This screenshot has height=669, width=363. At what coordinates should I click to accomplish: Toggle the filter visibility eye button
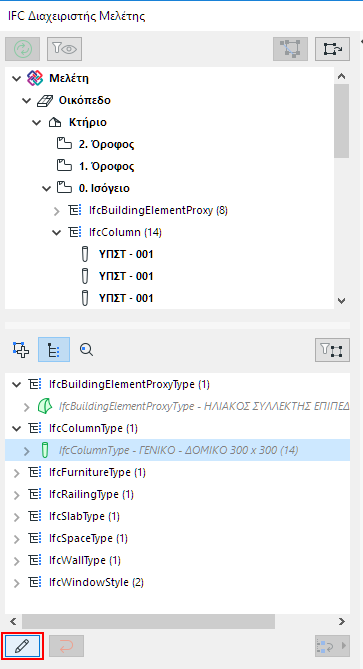[x=65, y=49]
